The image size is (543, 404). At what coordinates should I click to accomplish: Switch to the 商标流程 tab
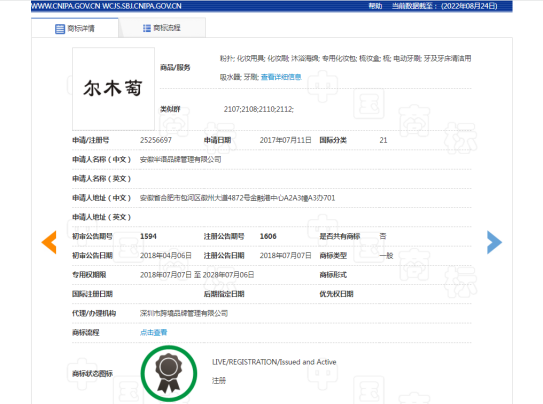click(162, 28)
